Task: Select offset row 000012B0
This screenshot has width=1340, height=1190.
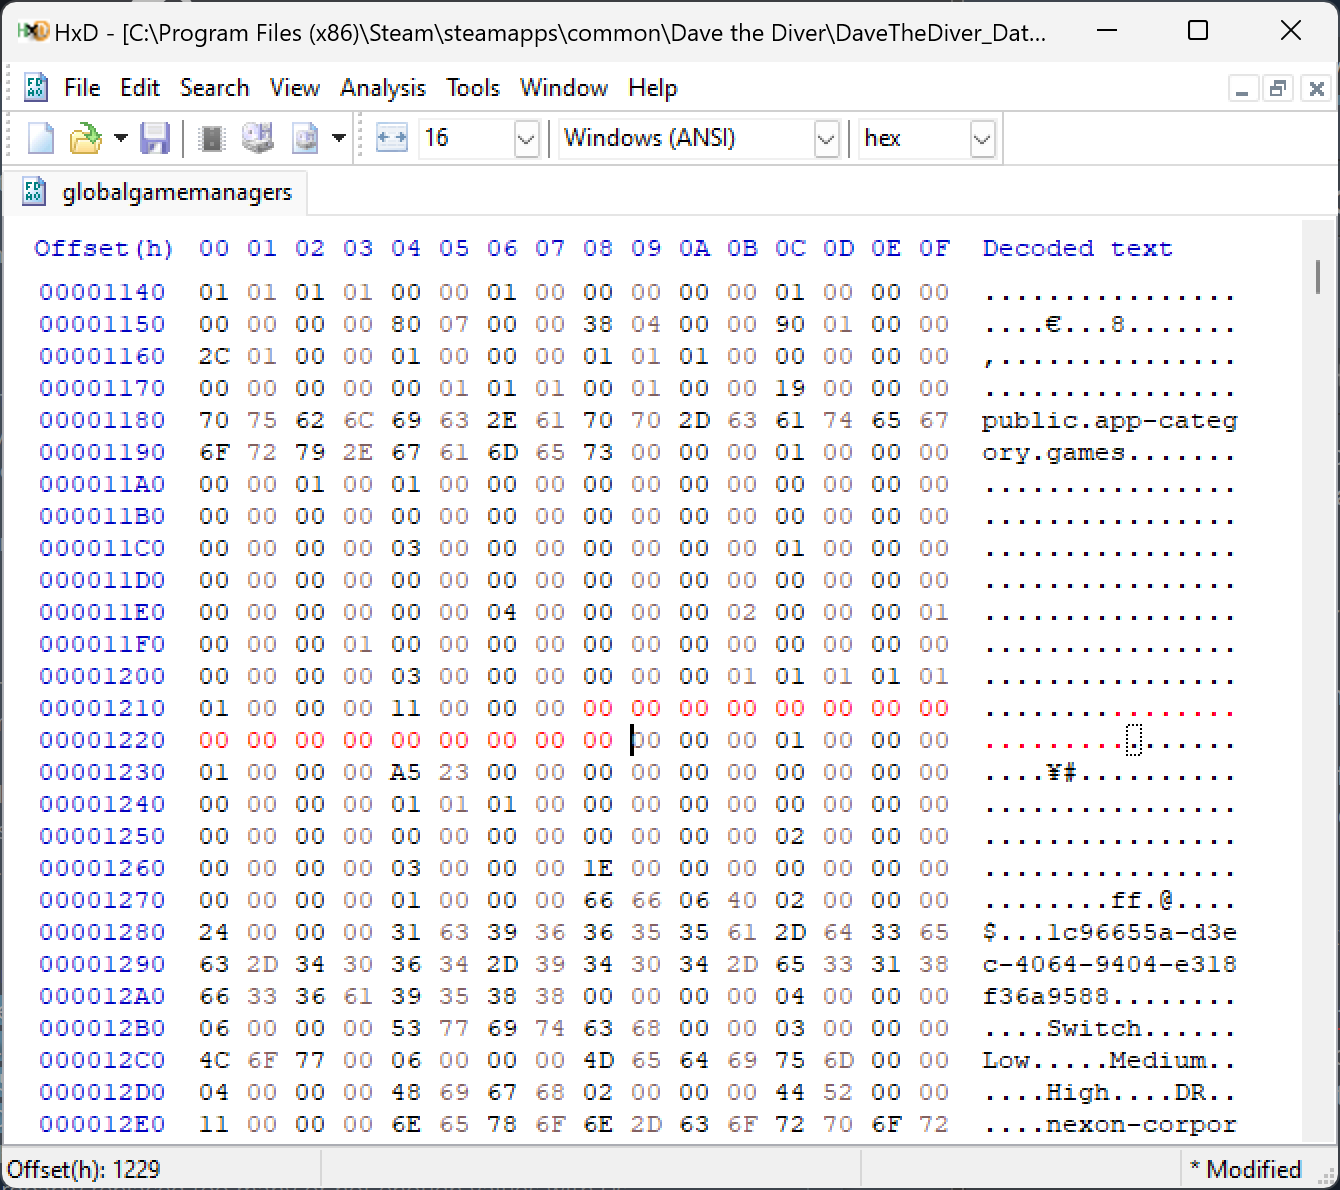Action: coord(102,1028)
